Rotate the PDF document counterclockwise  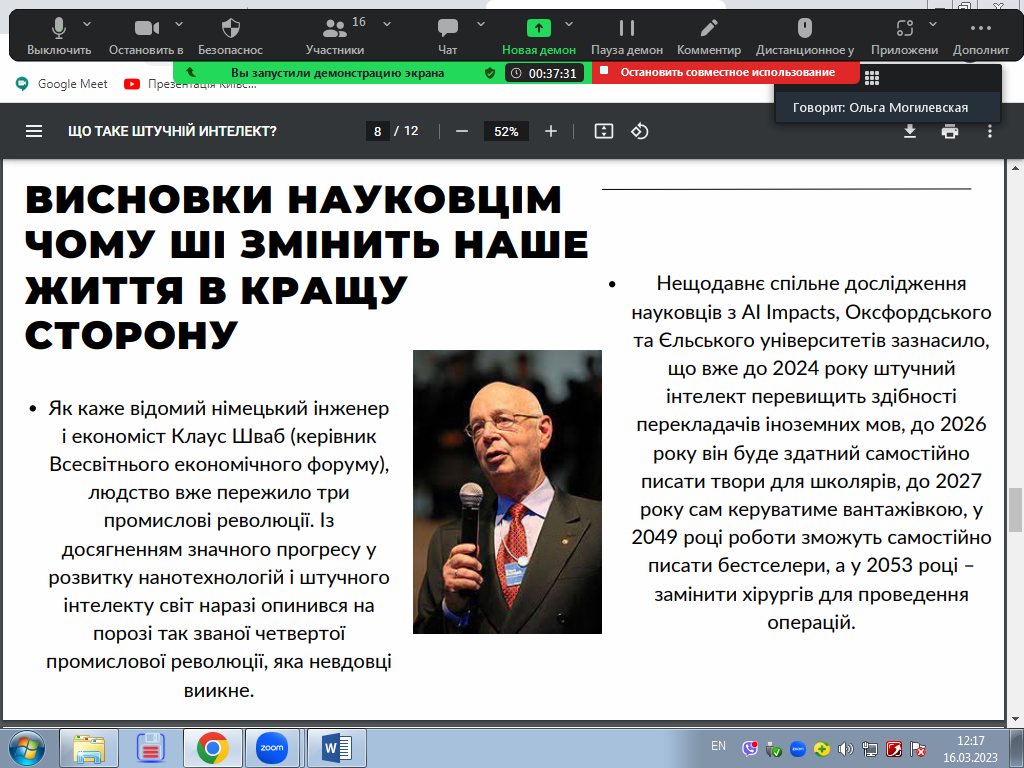click(639, 131)
